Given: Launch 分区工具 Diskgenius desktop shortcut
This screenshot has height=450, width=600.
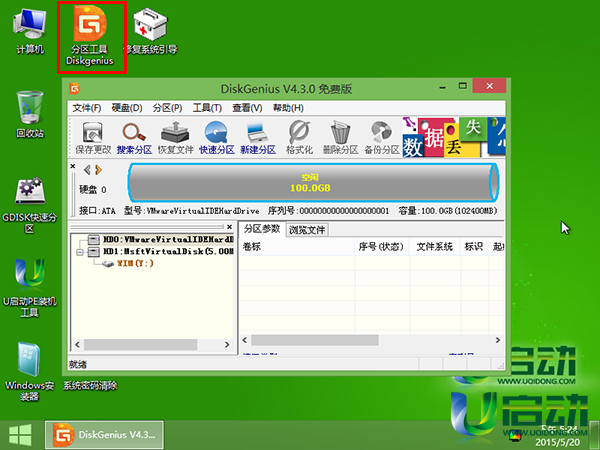Looking at the screenshot, I should [90, 35].
